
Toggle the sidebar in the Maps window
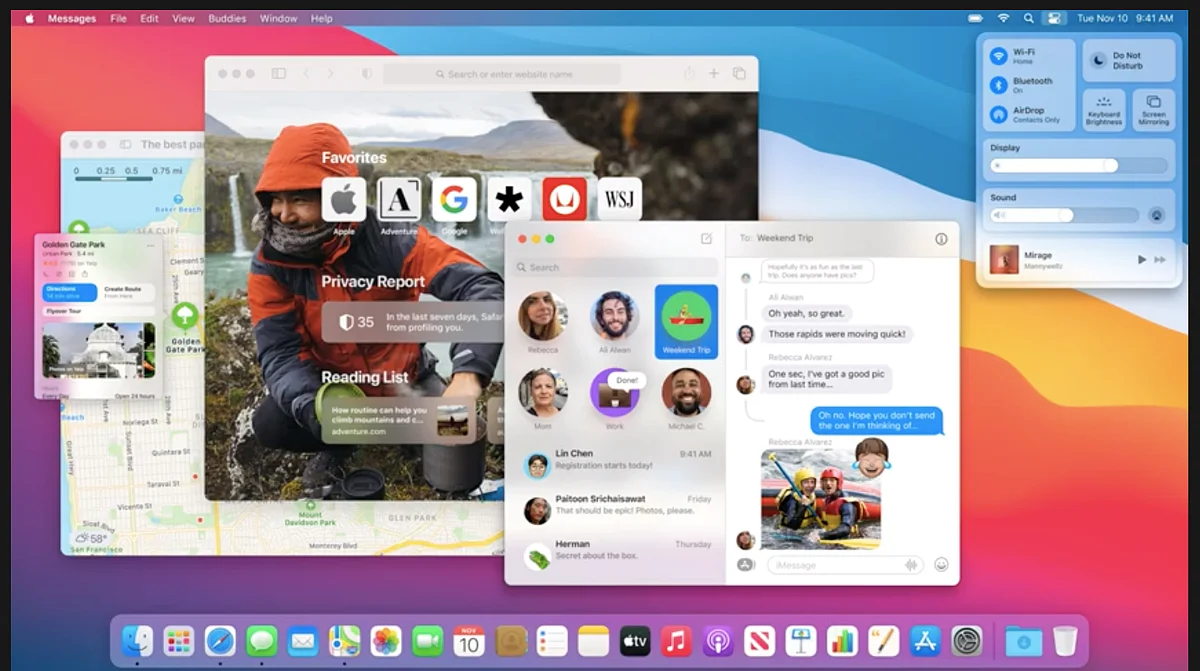(125, 145)
